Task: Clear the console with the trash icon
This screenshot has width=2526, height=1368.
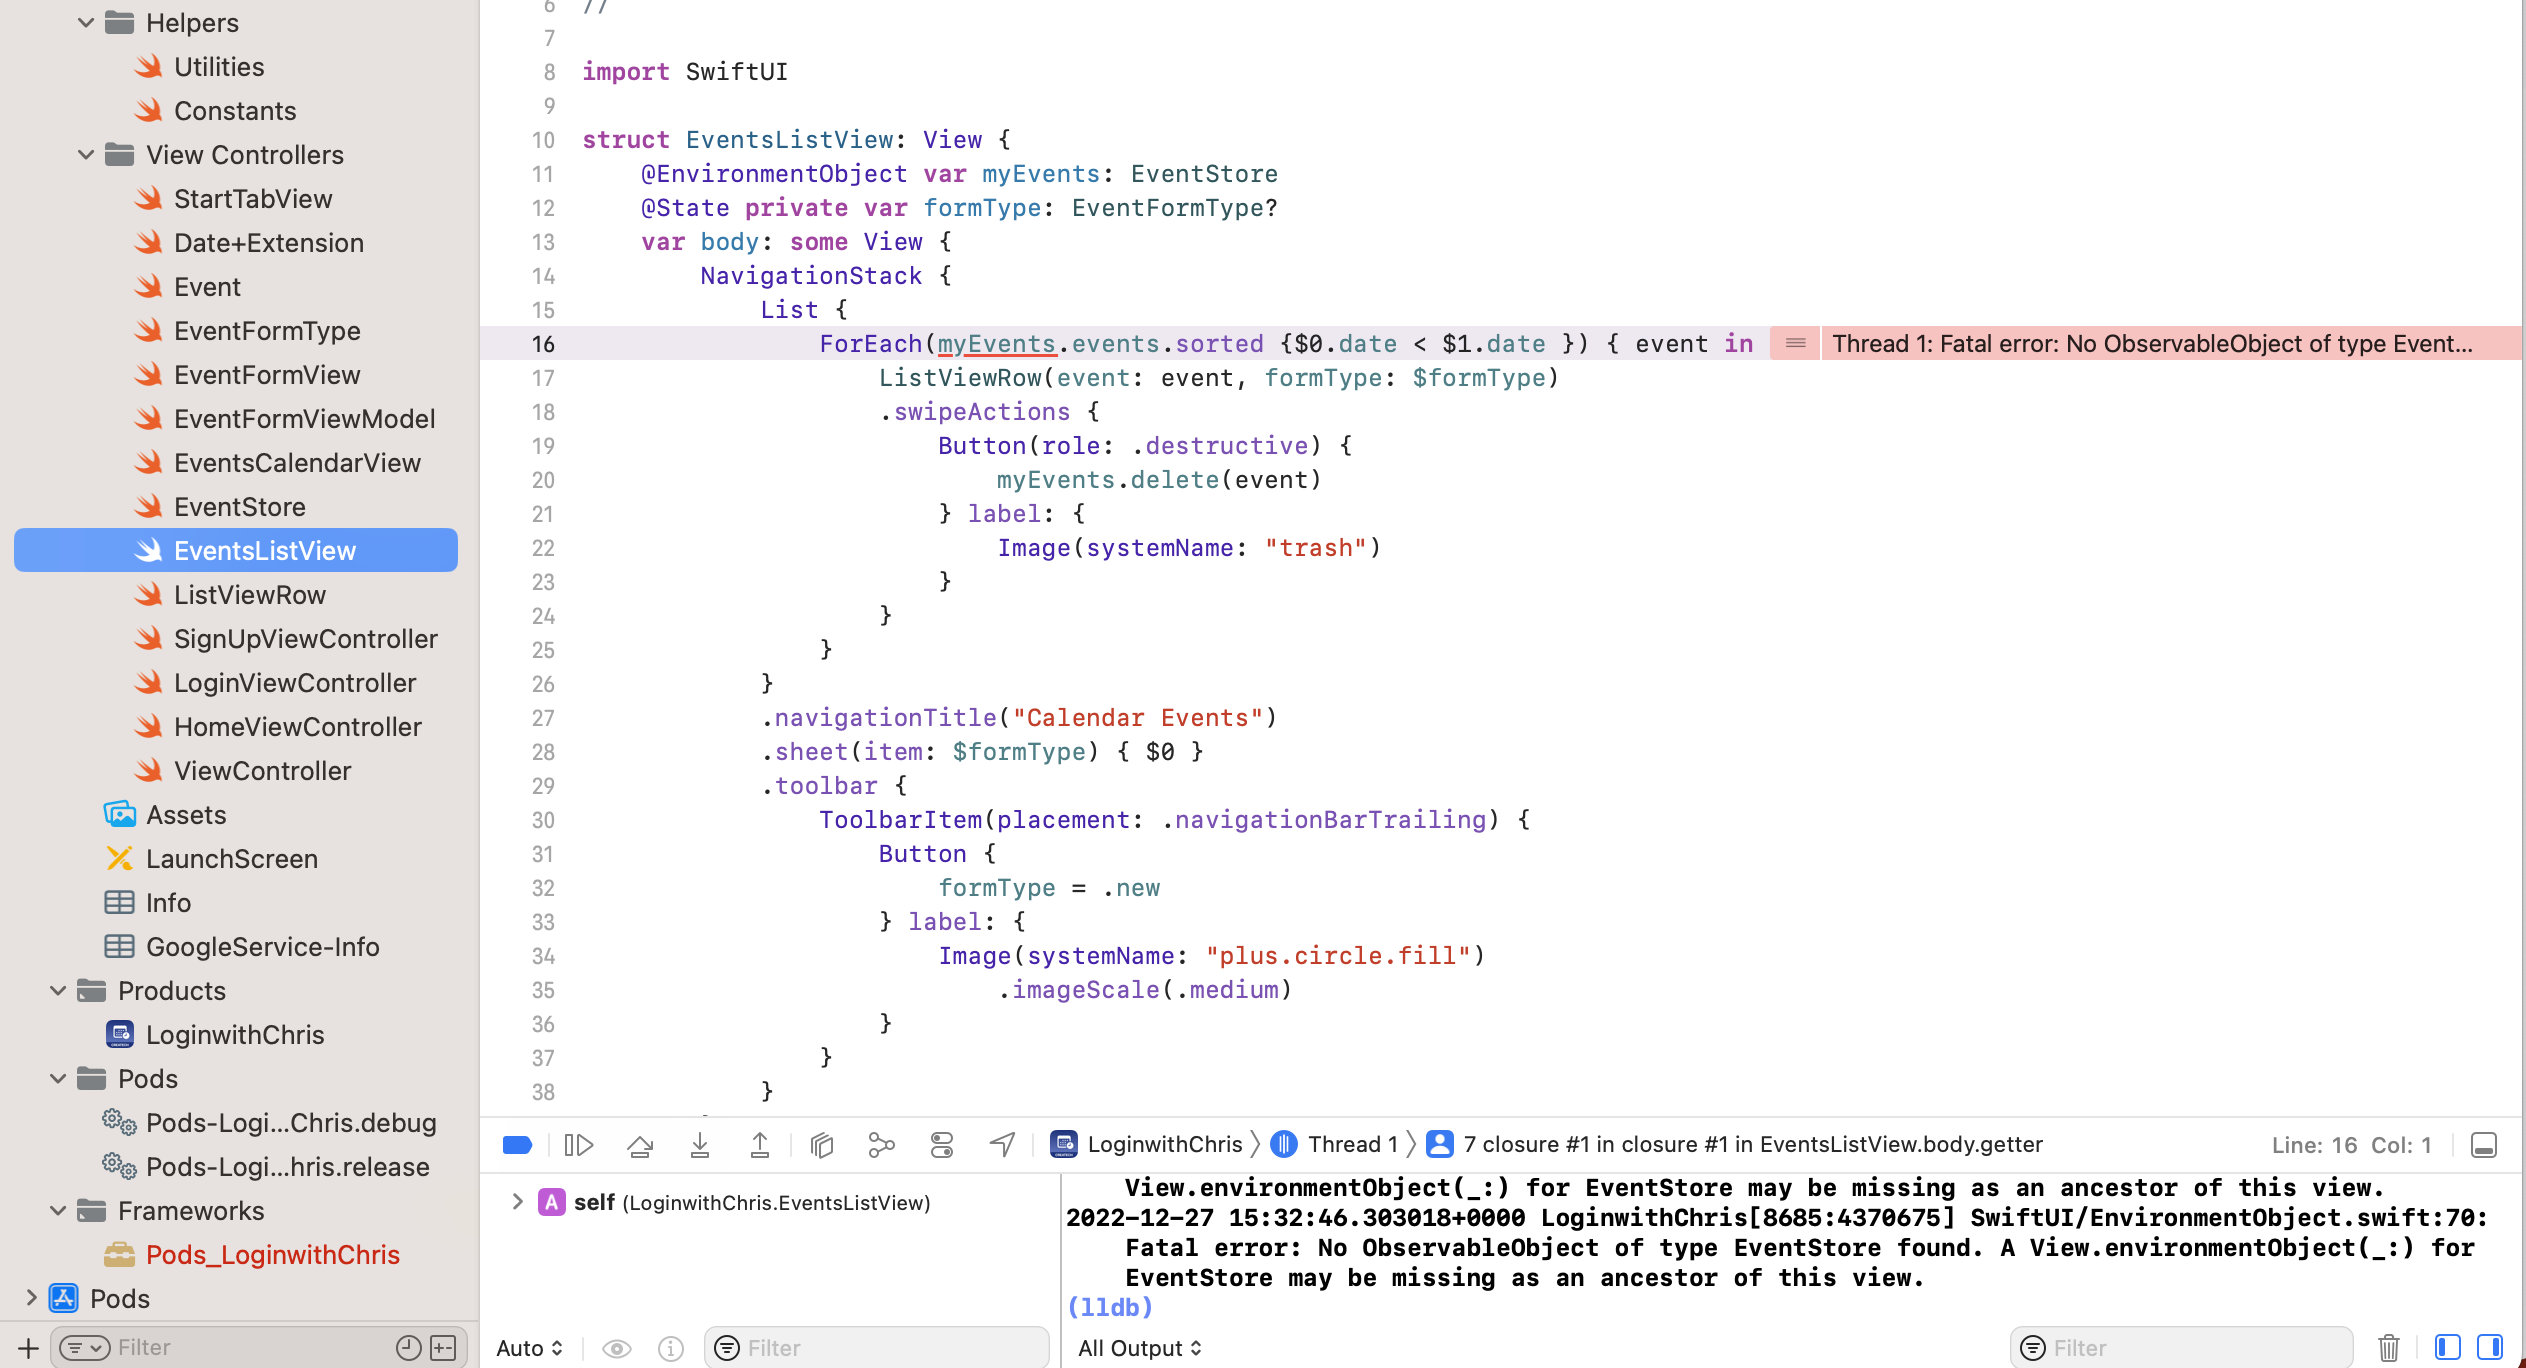Action: click(2389, 1348)
